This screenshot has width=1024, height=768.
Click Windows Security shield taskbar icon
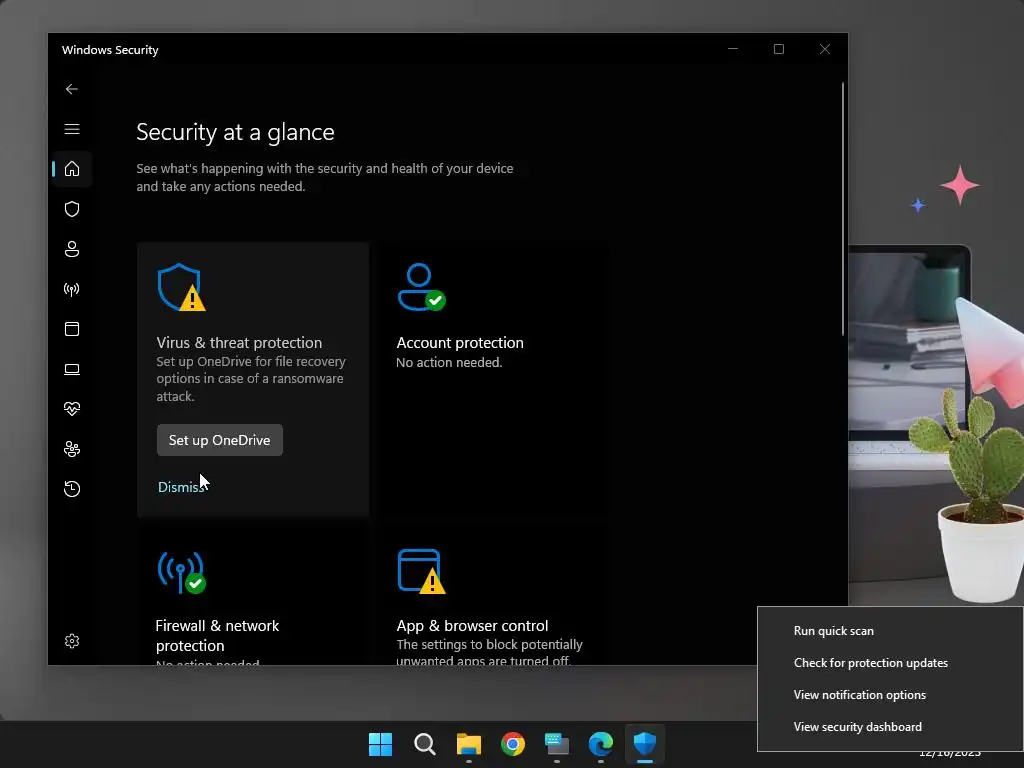click(x=645, y=744)
